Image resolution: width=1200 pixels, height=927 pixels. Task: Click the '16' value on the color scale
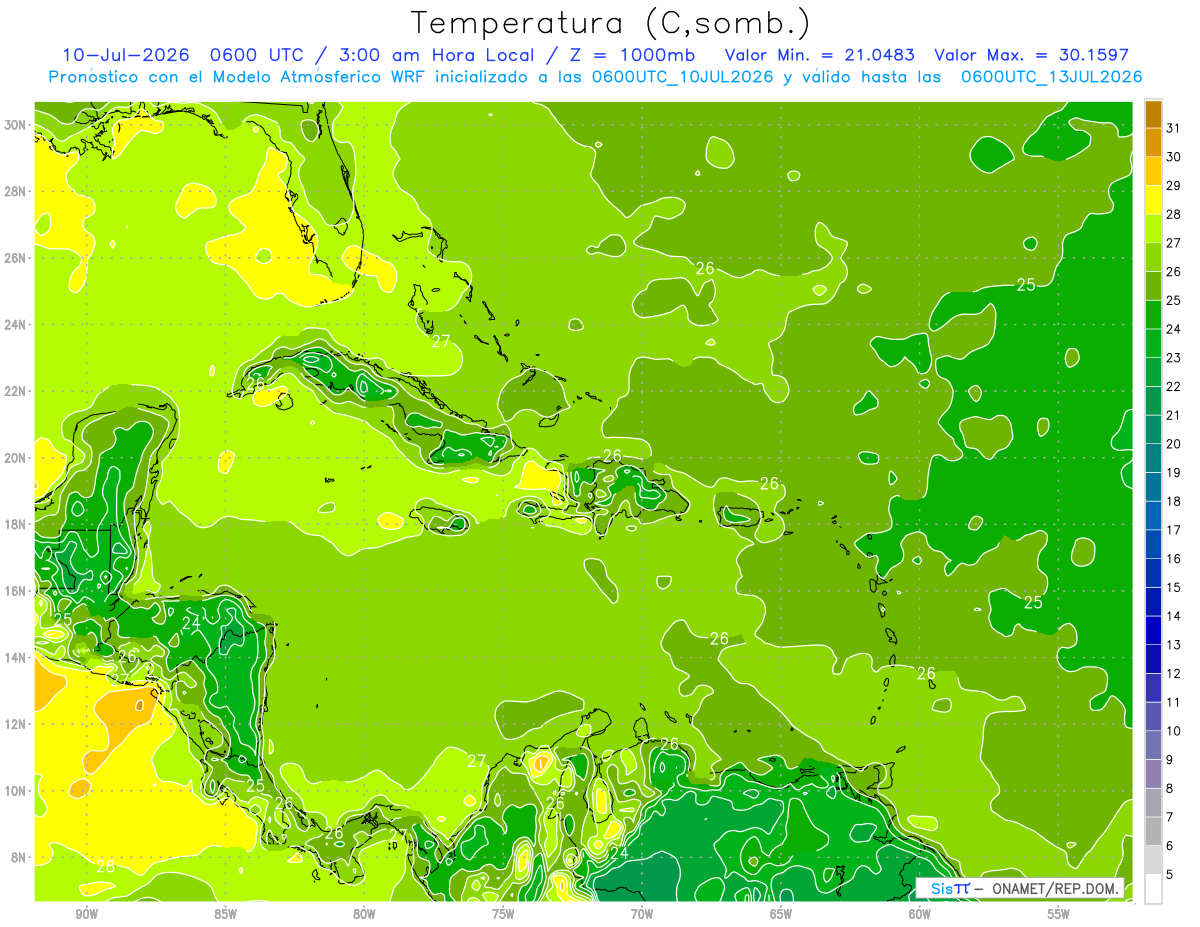click(1174, 558)
